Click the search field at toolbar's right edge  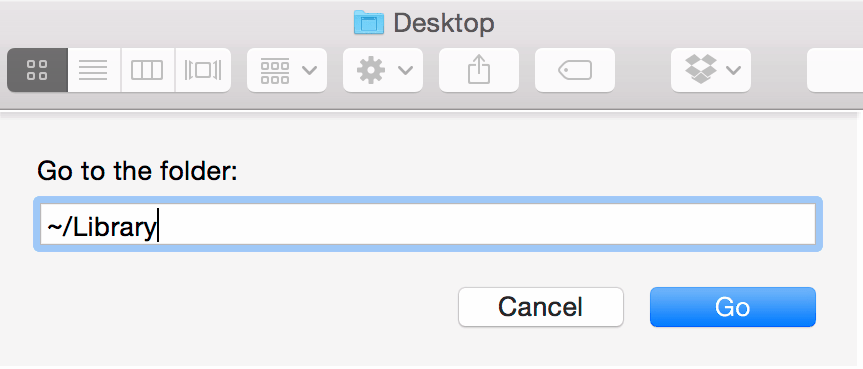point(835,70)
